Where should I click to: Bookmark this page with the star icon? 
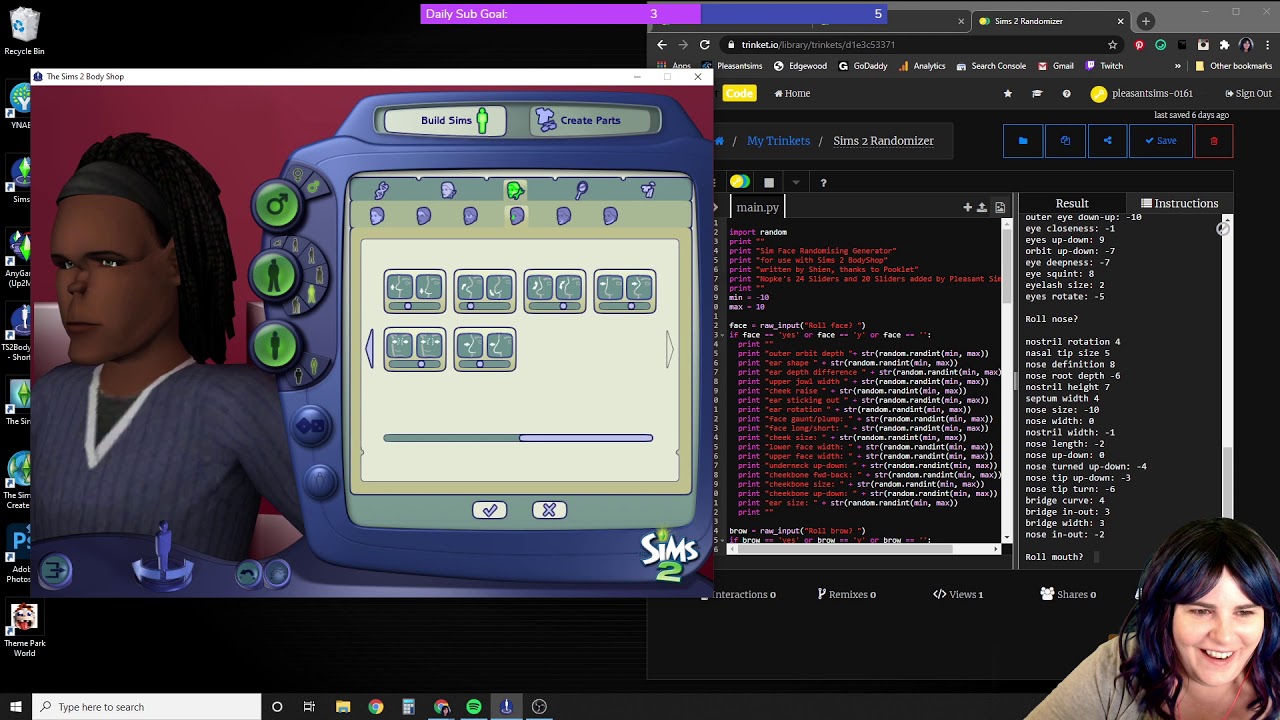[1112, 45]
